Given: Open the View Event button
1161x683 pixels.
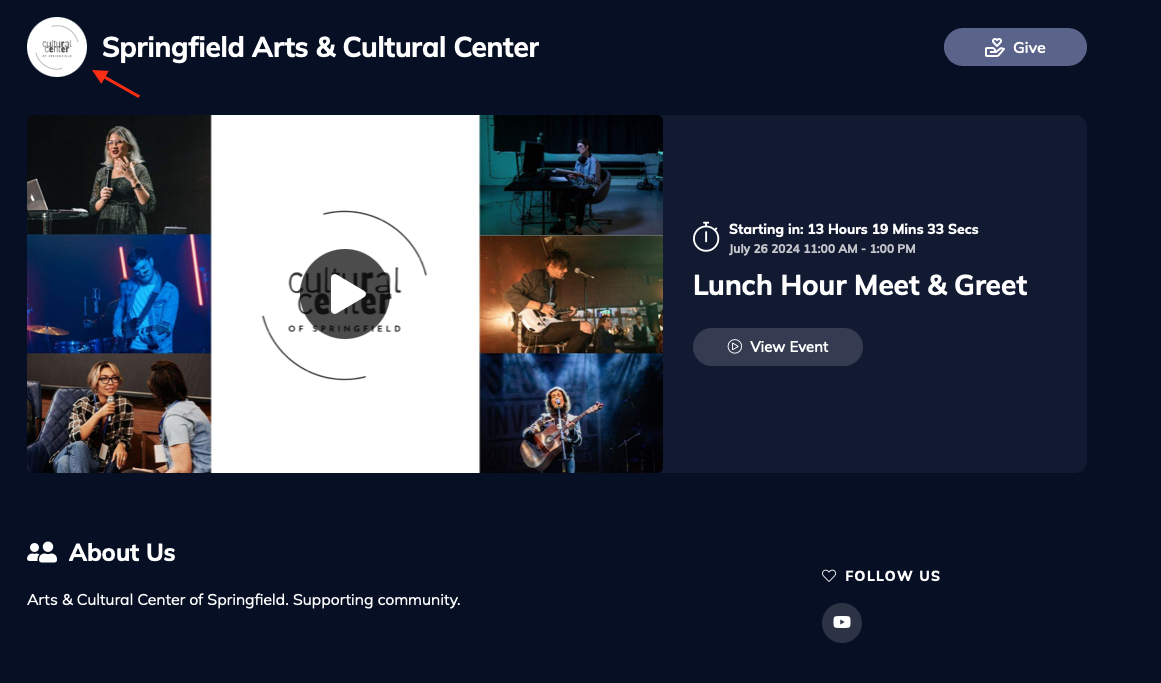Looking at the screenshot, I should pyautogui.click(x=778, y=347).
